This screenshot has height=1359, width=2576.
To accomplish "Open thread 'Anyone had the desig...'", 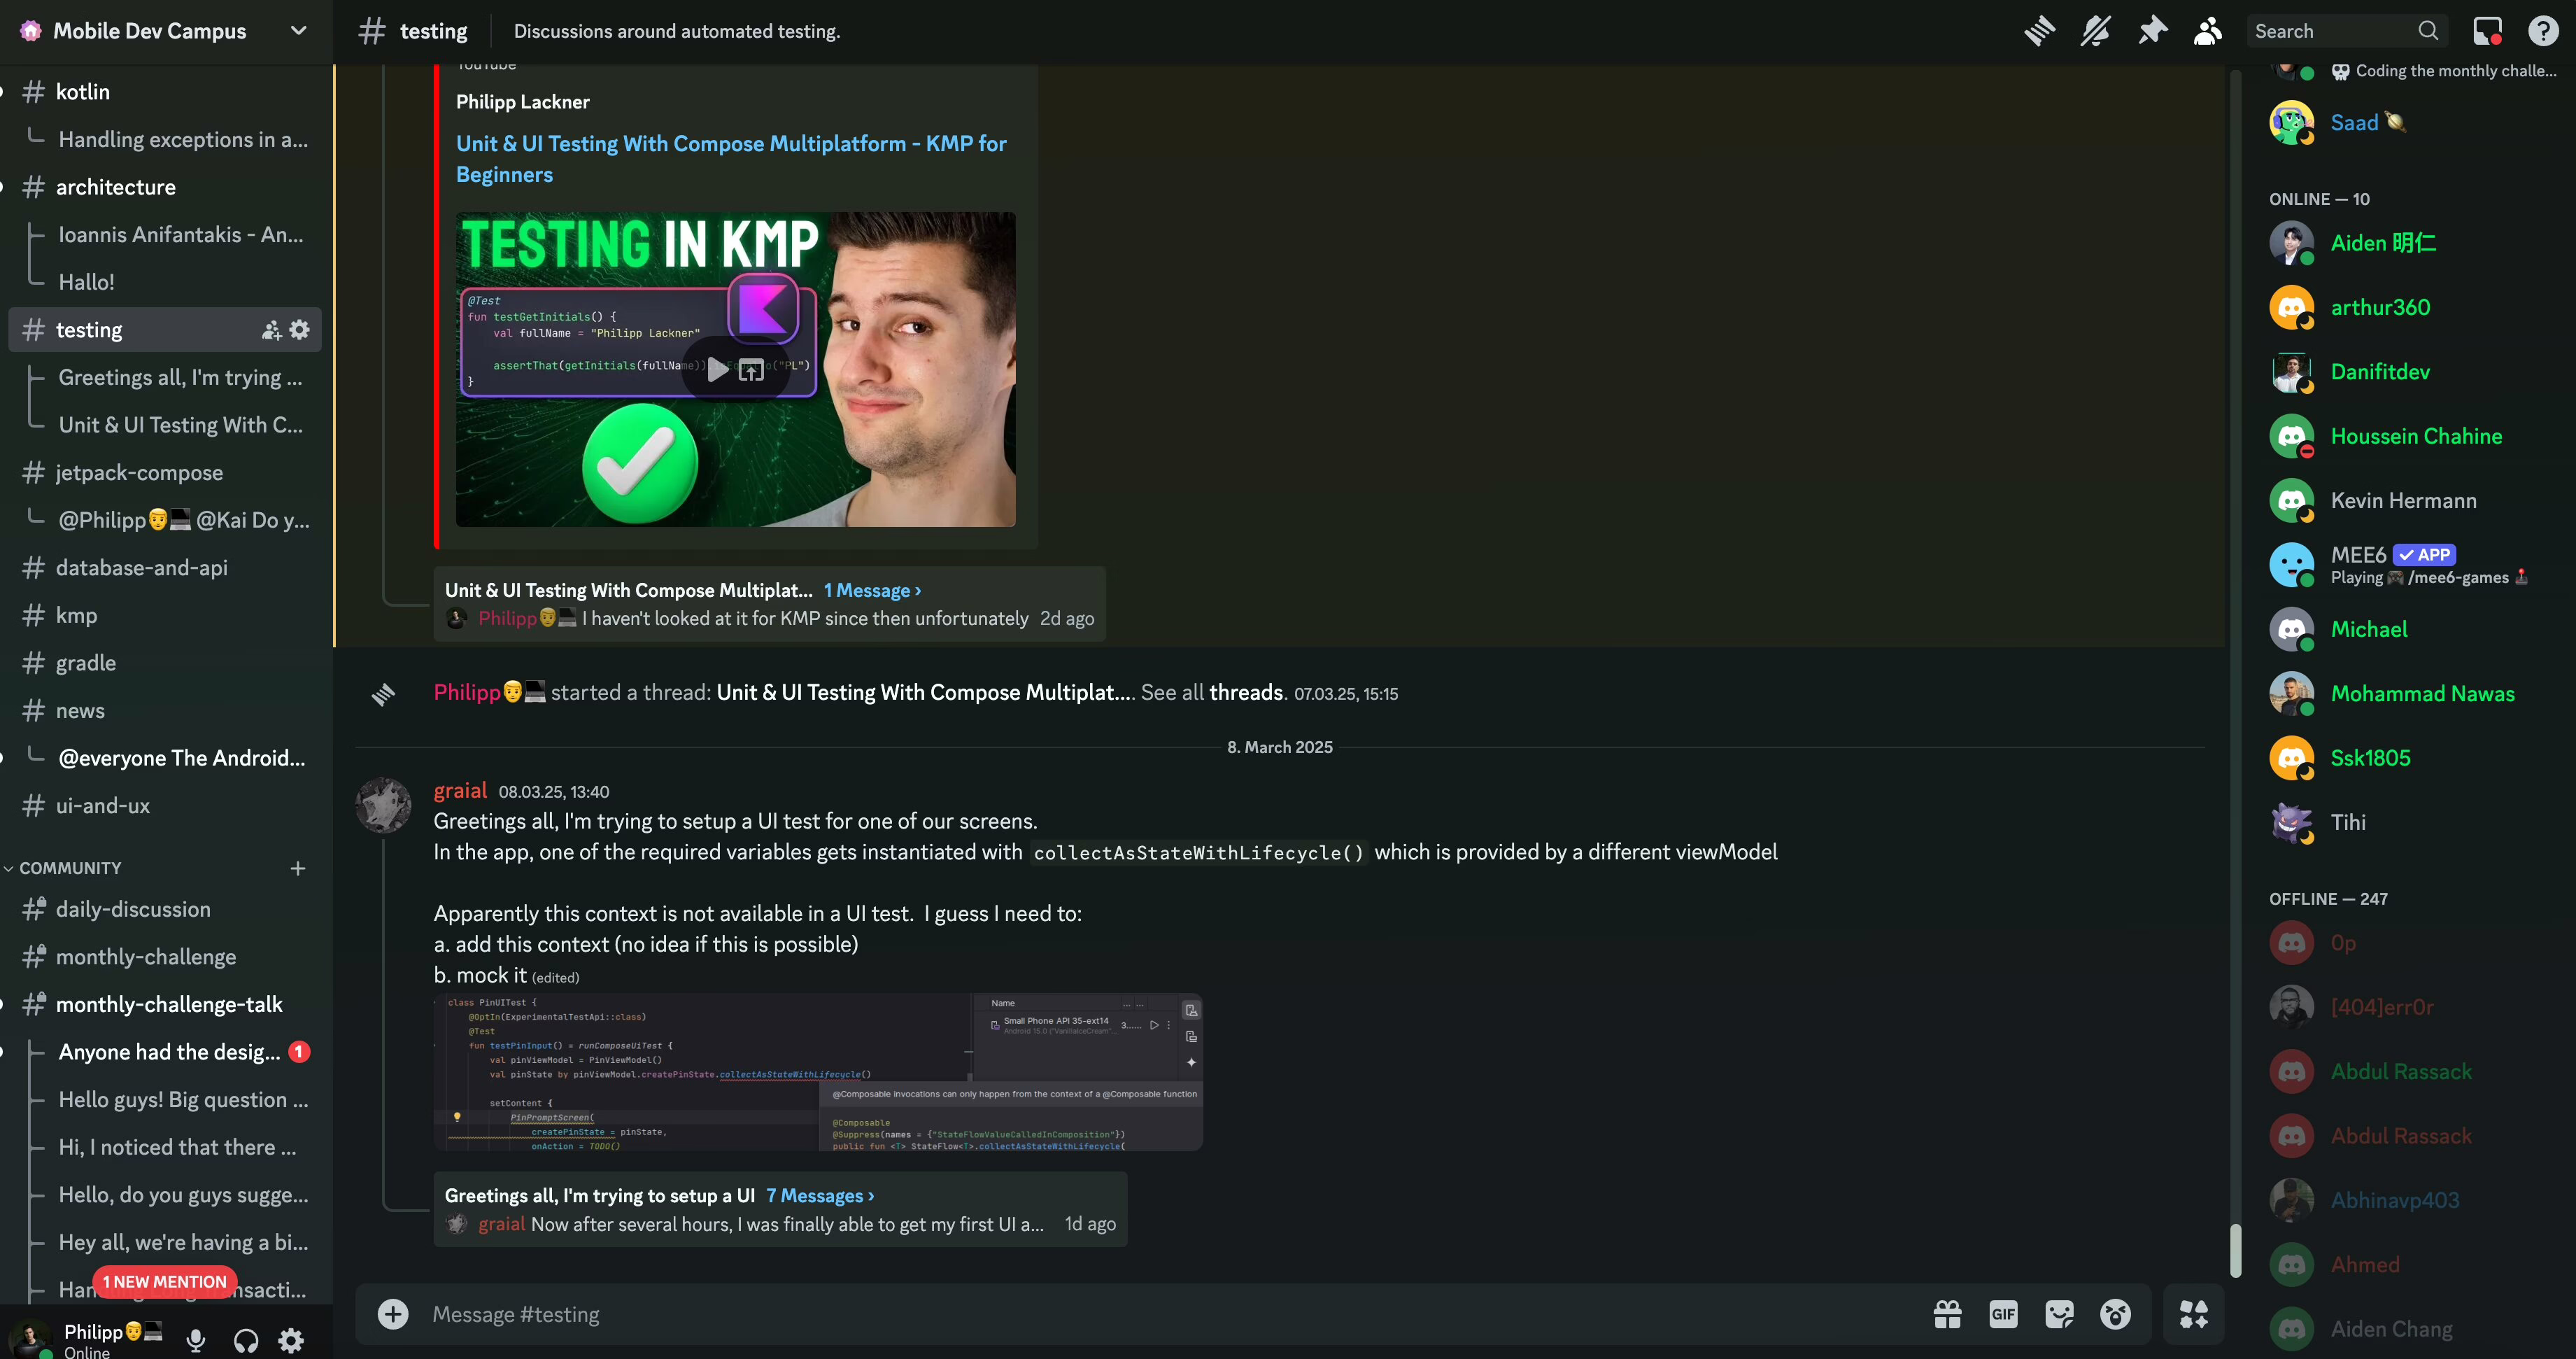I will pyautogui.click(x=170, y=1052).
